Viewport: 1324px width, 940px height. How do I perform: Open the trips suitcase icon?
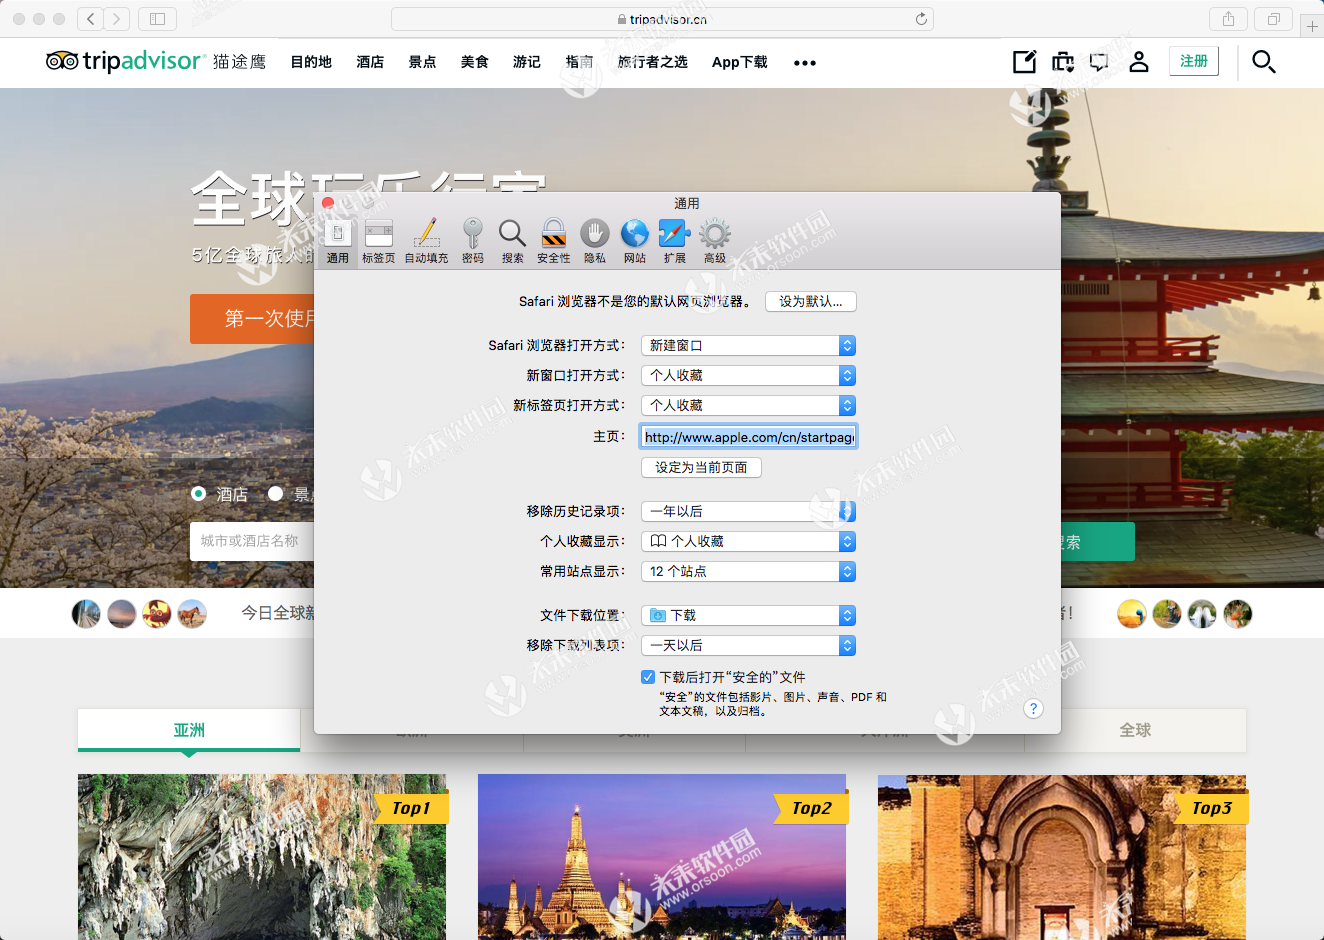click(1063, 62)
